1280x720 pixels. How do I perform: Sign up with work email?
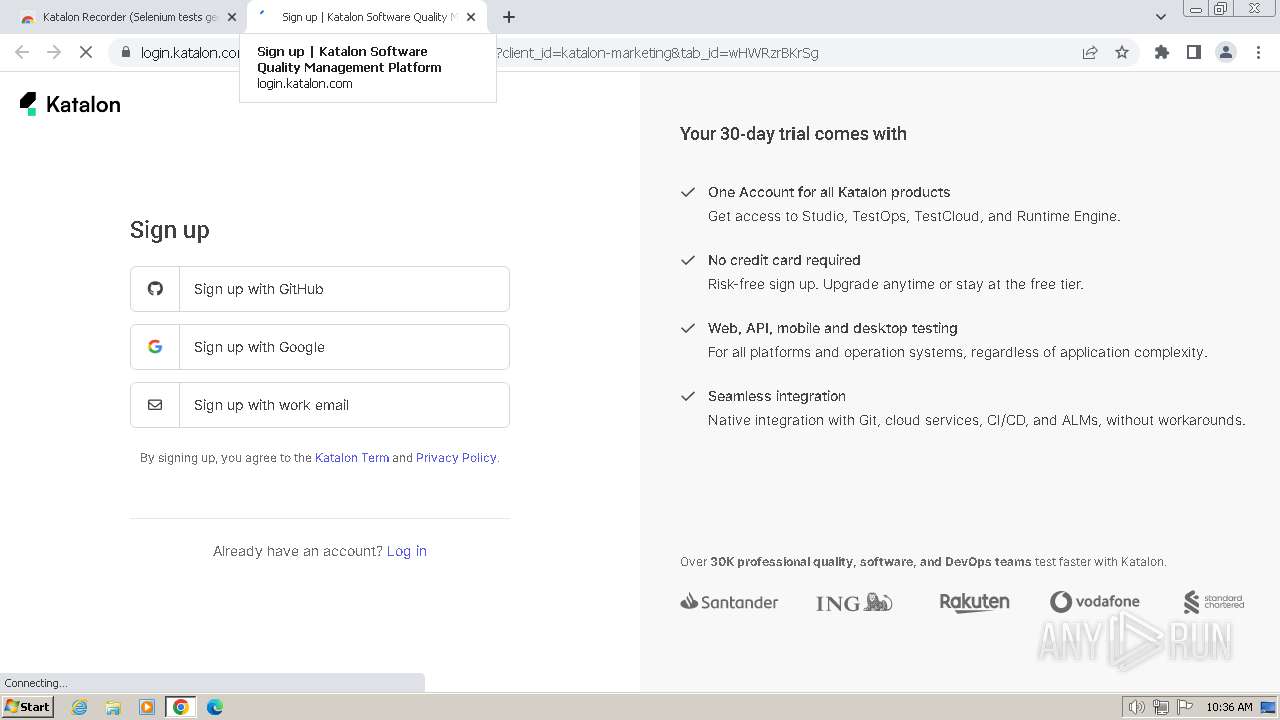[320, 405]
